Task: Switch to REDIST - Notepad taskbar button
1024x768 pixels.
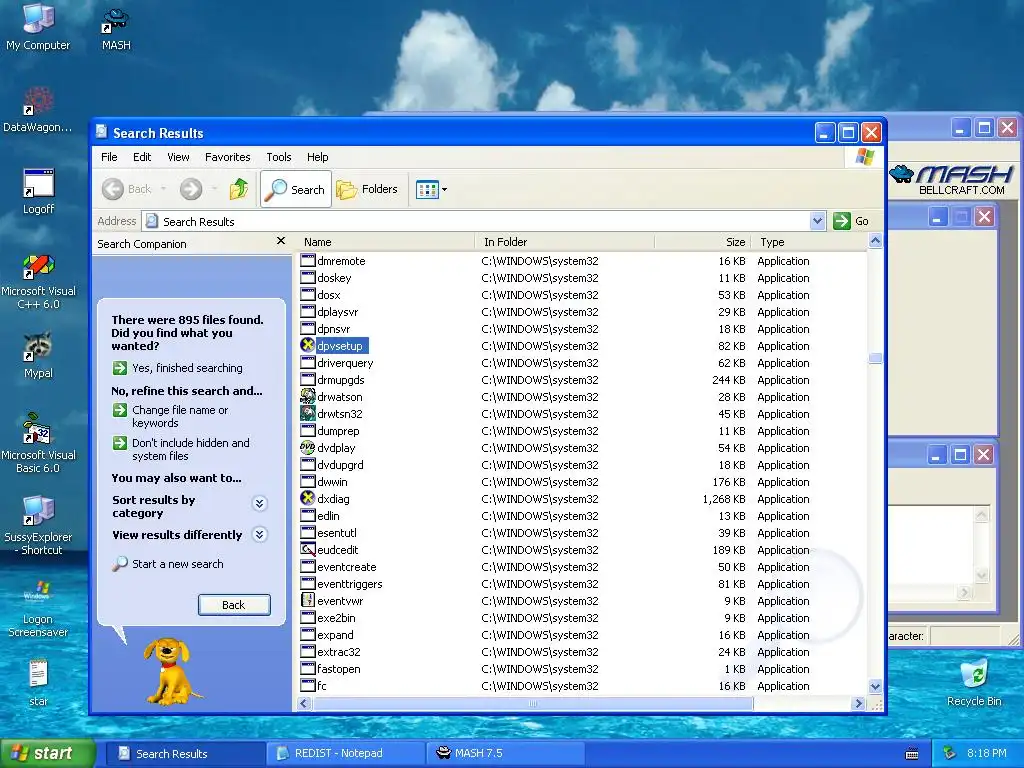Action: (x=346, y=753)
